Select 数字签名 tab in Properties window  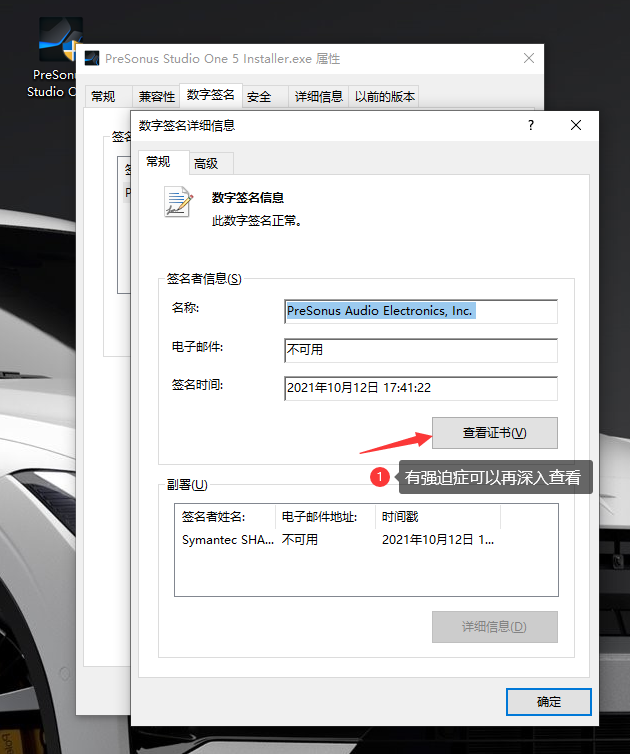pos(211,95)
